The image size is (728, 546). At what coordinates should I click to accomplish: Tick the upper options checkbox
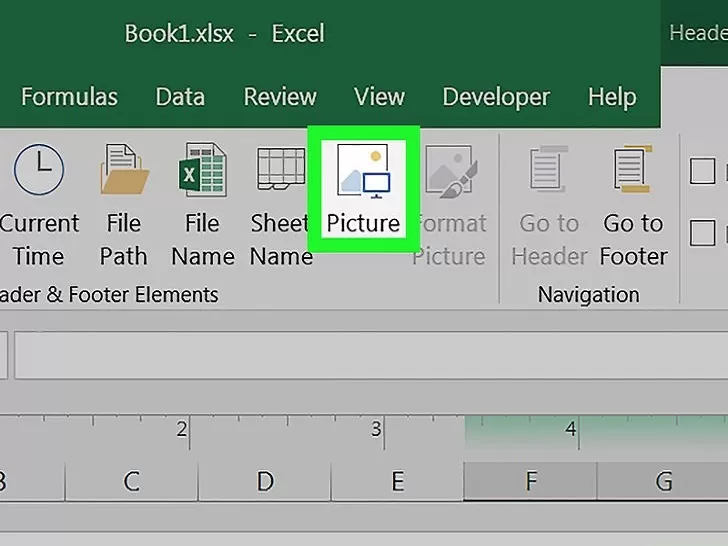pyautogui.click(x=702, y=171)
